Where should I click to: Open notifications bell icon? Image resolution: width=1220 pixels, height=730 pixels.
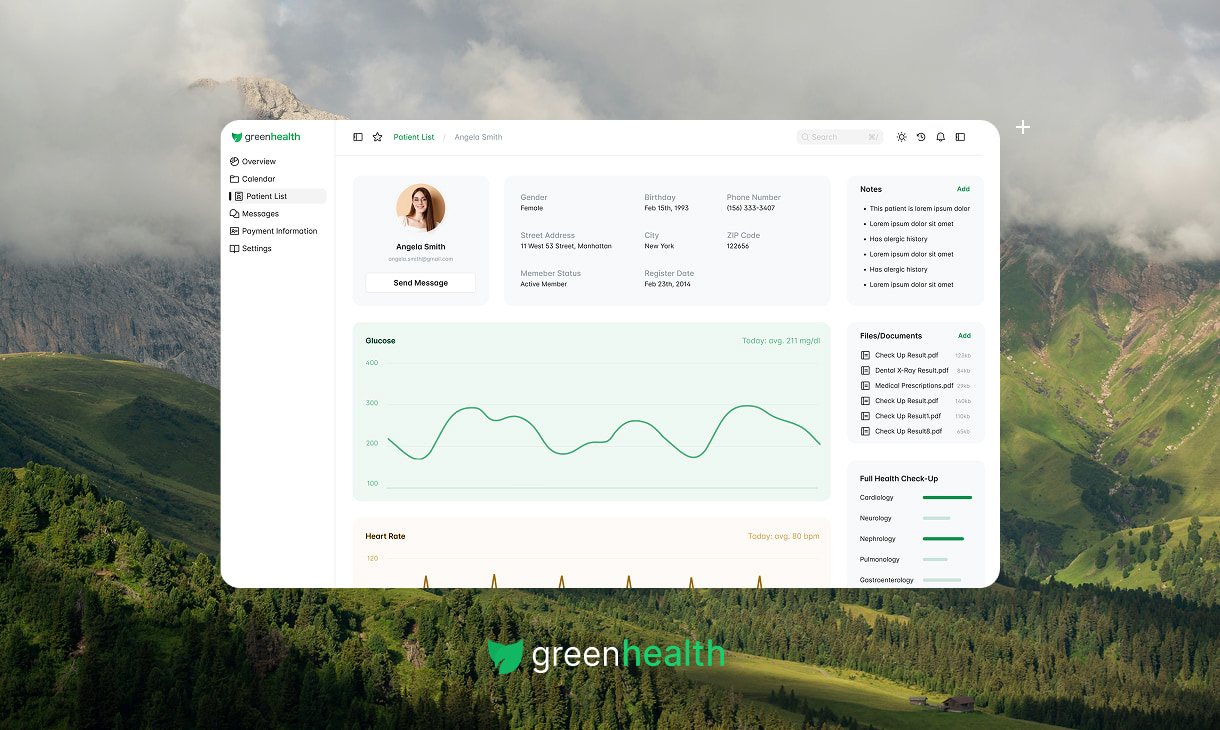pyautogui.click(x=940, y=137)
